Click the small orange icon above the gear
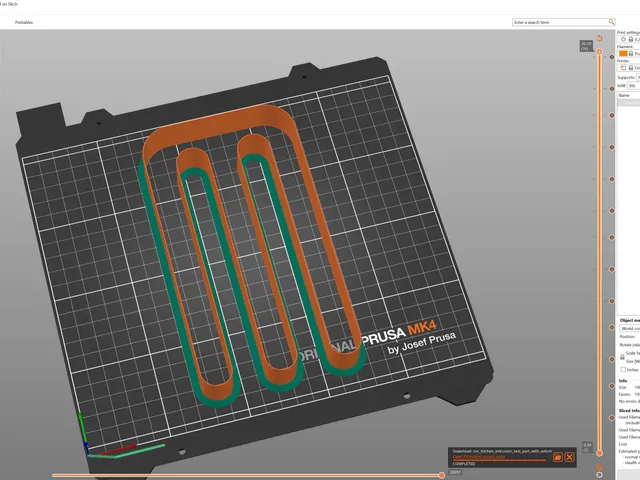Viewport: 640px width, 480px height. pyautogui.click(x=599, y=467)
